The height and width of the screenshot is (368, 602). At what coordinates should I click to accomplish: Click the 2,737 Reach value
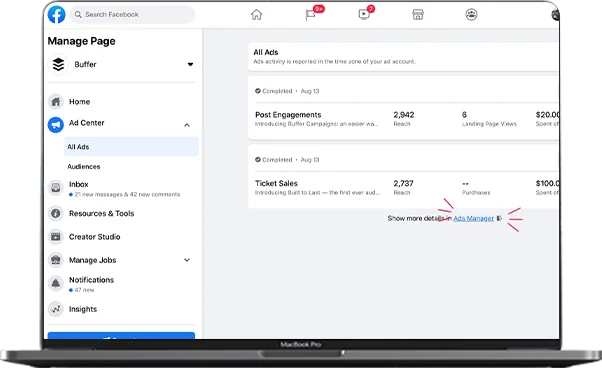click(x=404, y=183)
